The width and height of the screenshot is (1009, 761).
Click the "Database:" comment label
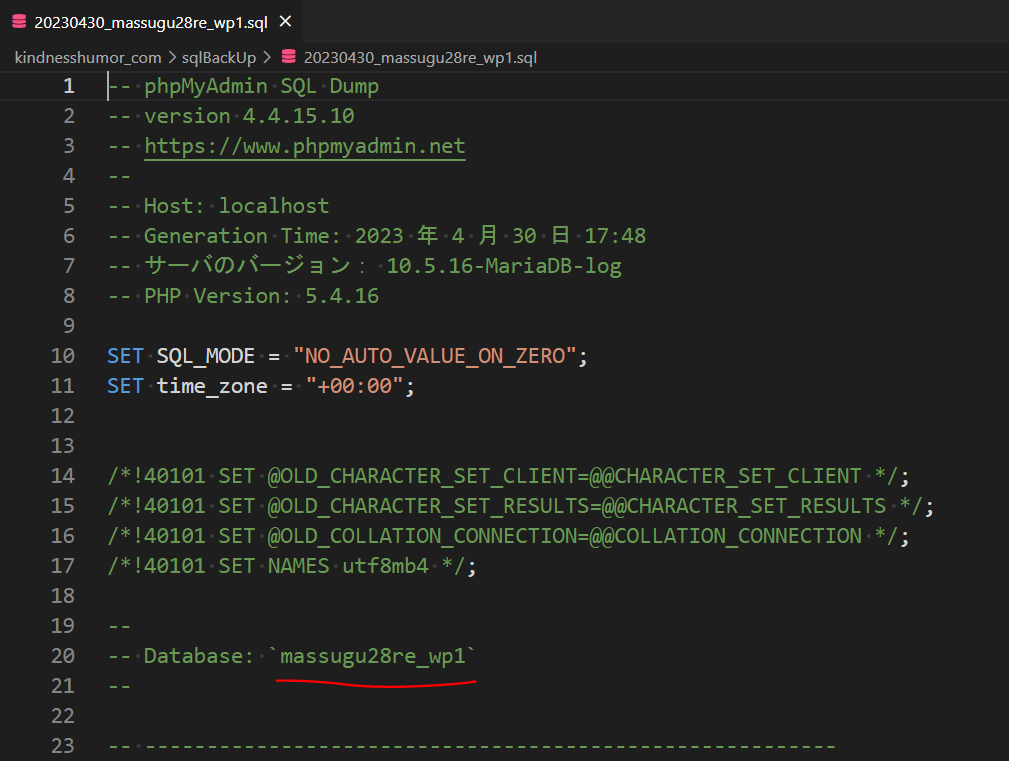pyautogui.click(x=199, y=656)
